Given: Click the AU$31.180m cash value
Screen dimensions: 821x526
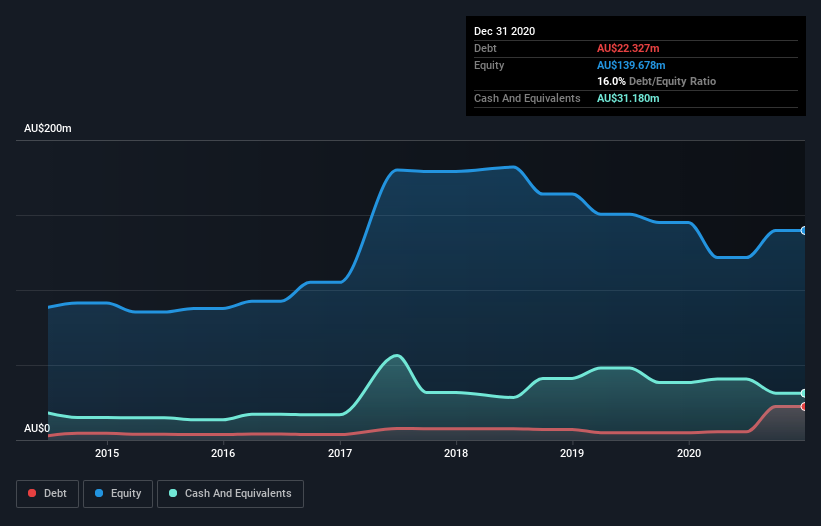Looking at the screenshot, I should pos(628,98).
